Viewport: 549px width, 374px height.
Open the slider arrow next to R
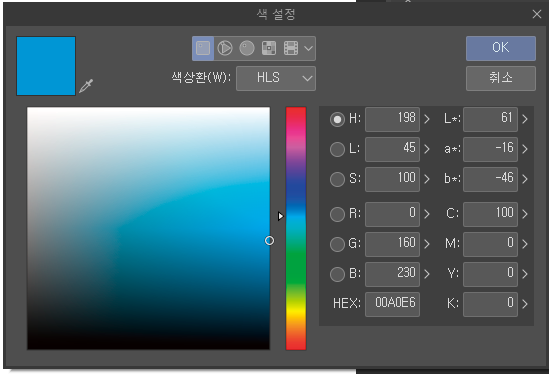pyautogui.click(x=427, y=214)
